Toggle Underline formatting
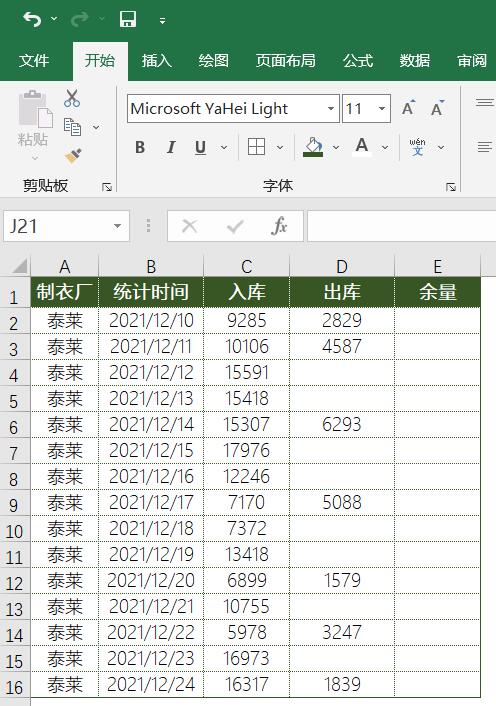496x706 pixels. coord(201,147)
